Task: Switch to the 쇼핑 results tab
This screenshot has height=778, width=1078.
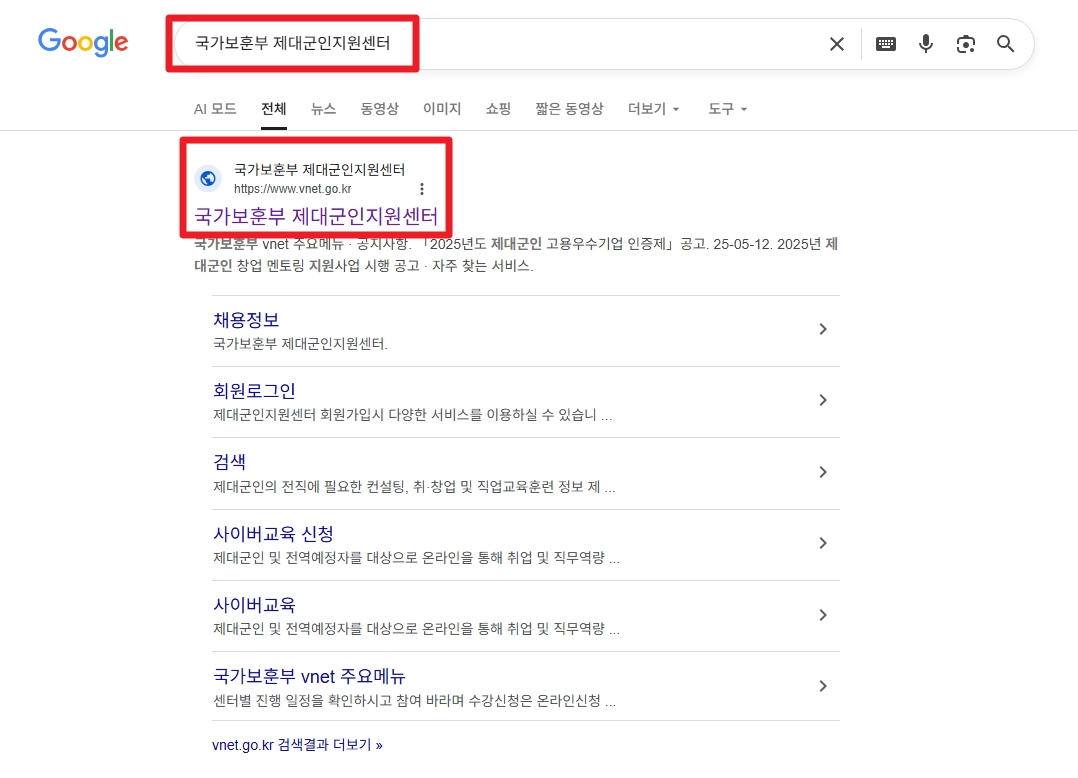Action: pyautogui.click(x=498, y=109)
